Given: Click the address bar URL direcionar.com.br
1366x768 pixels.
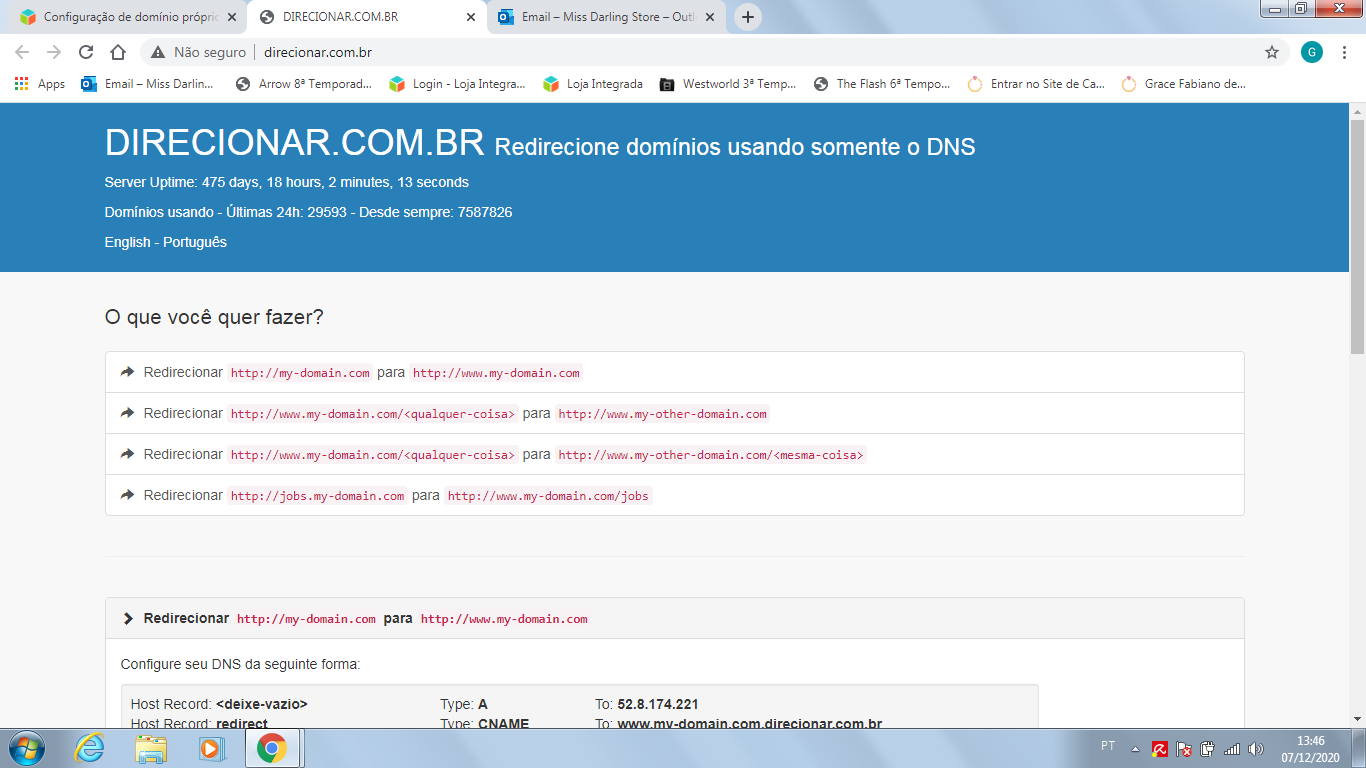Looking at the screenshot, I should tap(318, 52).
